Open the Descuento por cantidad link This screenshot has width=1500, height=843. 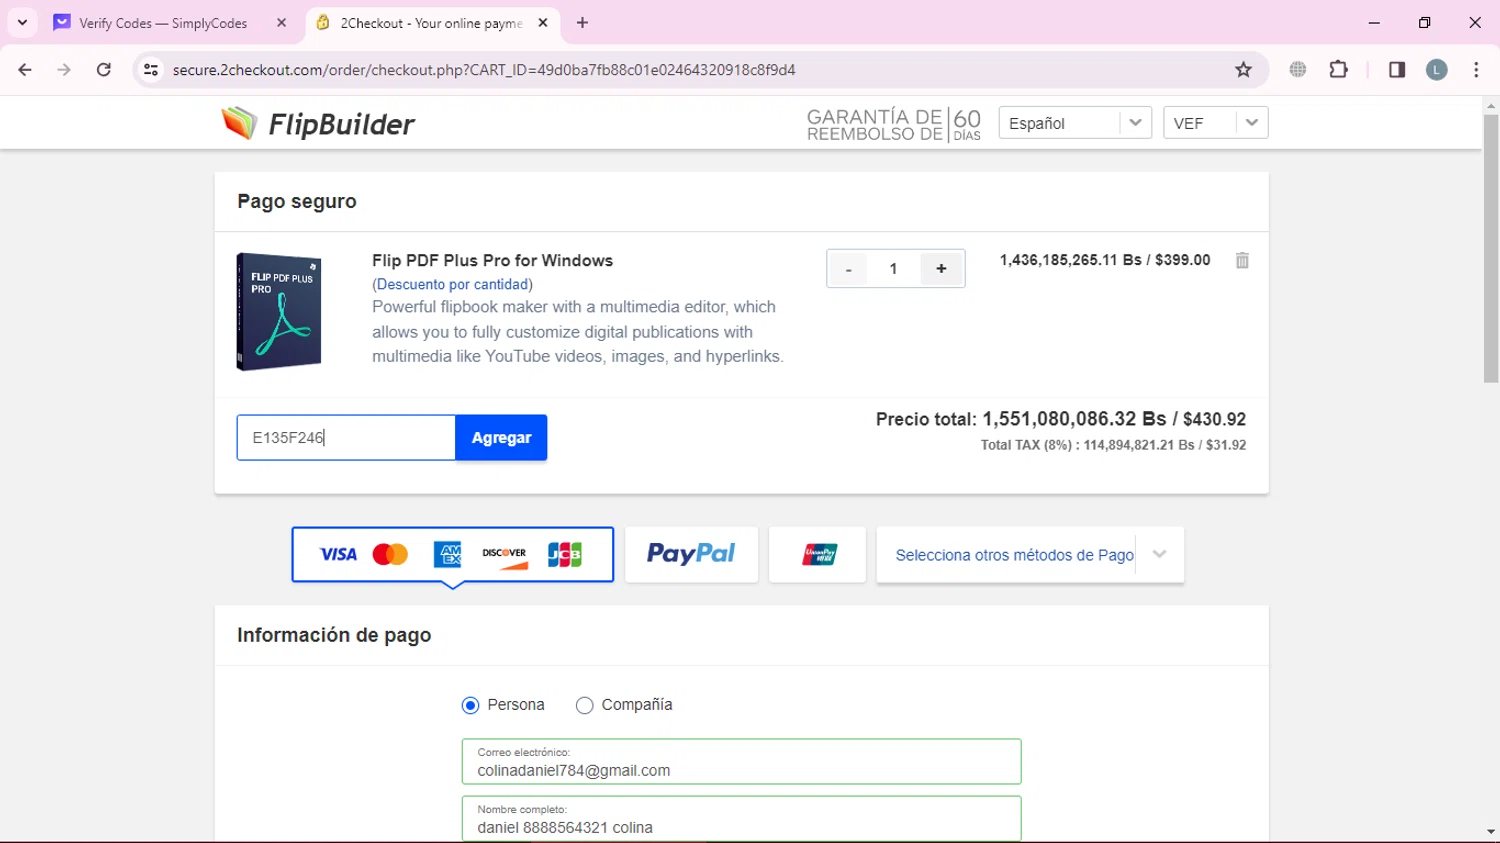pos(453,285)
